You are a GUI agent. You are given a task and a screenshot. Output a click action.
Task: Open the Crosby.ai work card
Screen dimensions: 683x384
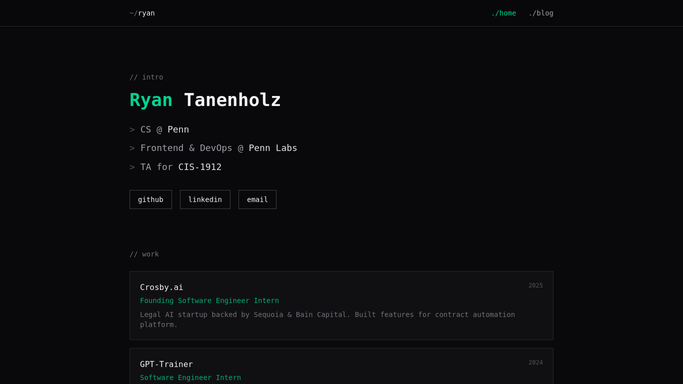[341, 305]
